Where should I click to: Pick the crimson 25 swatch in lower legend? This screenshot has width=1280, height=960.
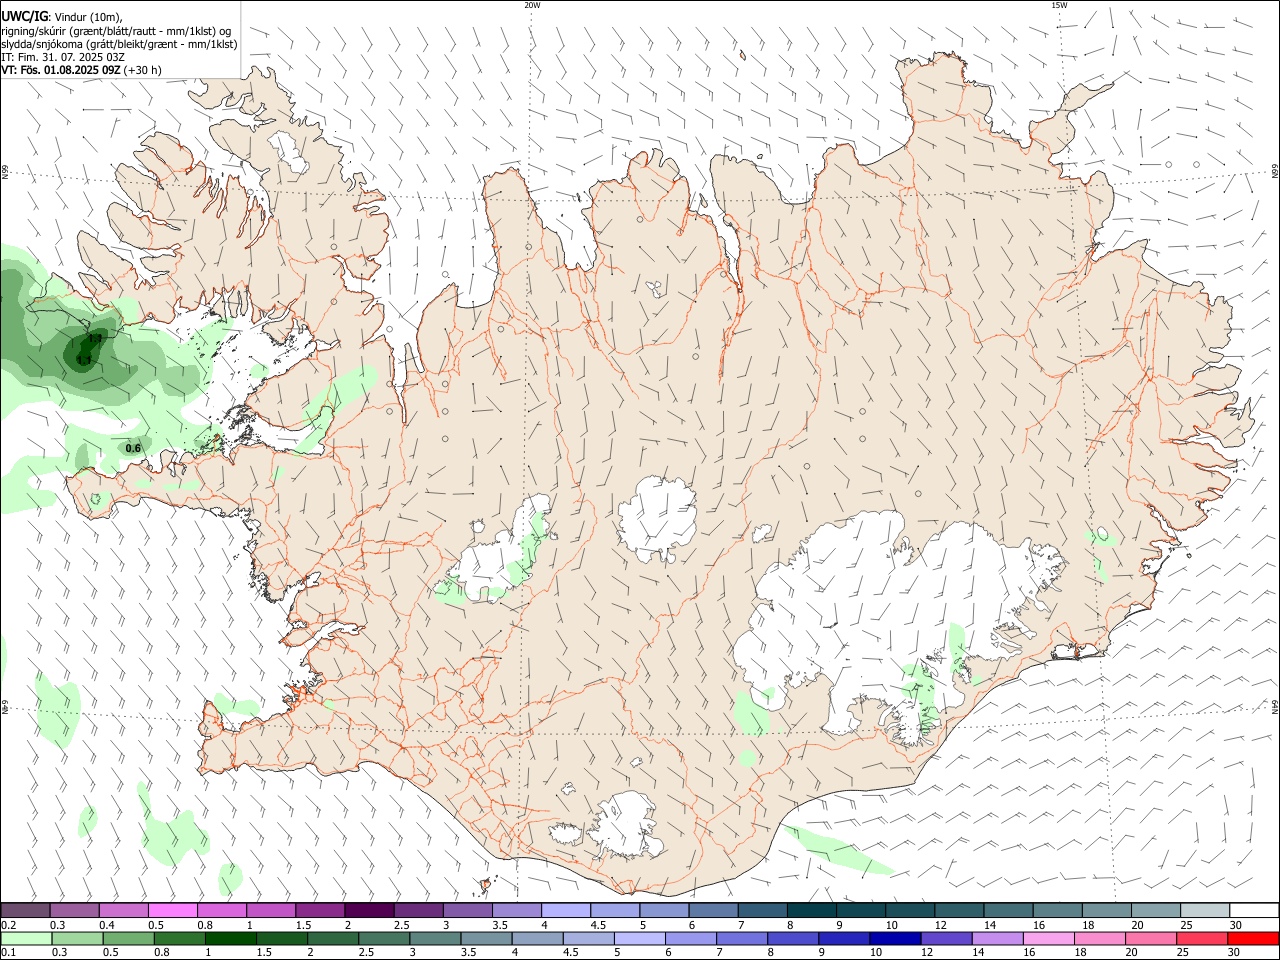(1202, 939)
